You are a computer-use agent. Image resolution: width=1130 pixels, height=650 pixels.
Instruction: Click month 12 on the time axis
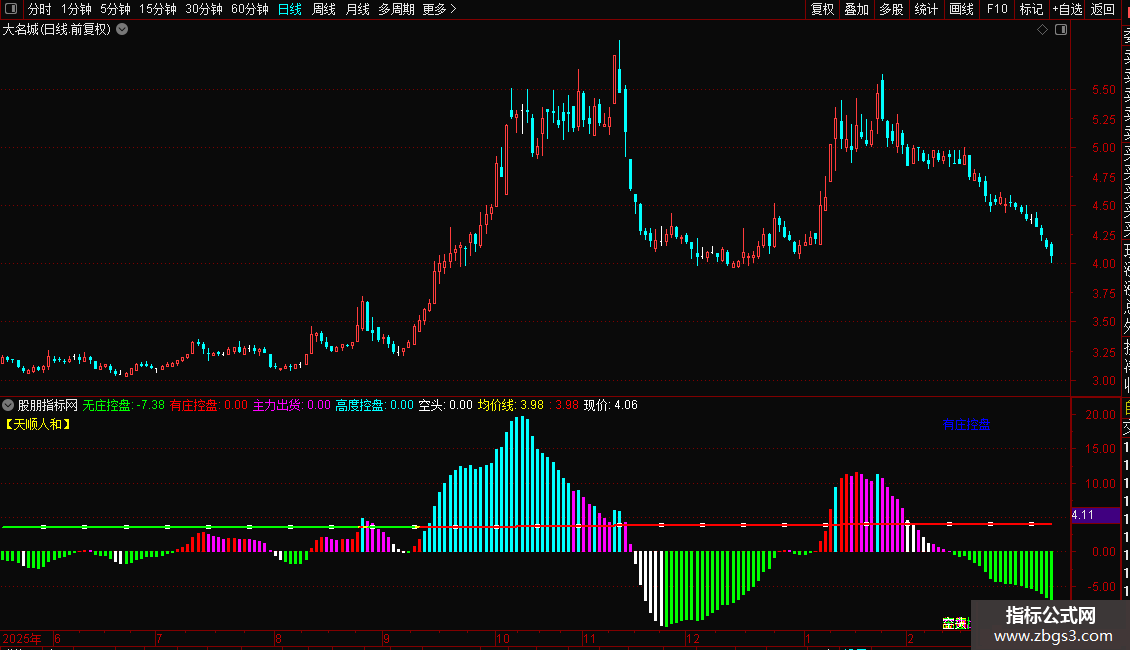(x=693, y=638)
